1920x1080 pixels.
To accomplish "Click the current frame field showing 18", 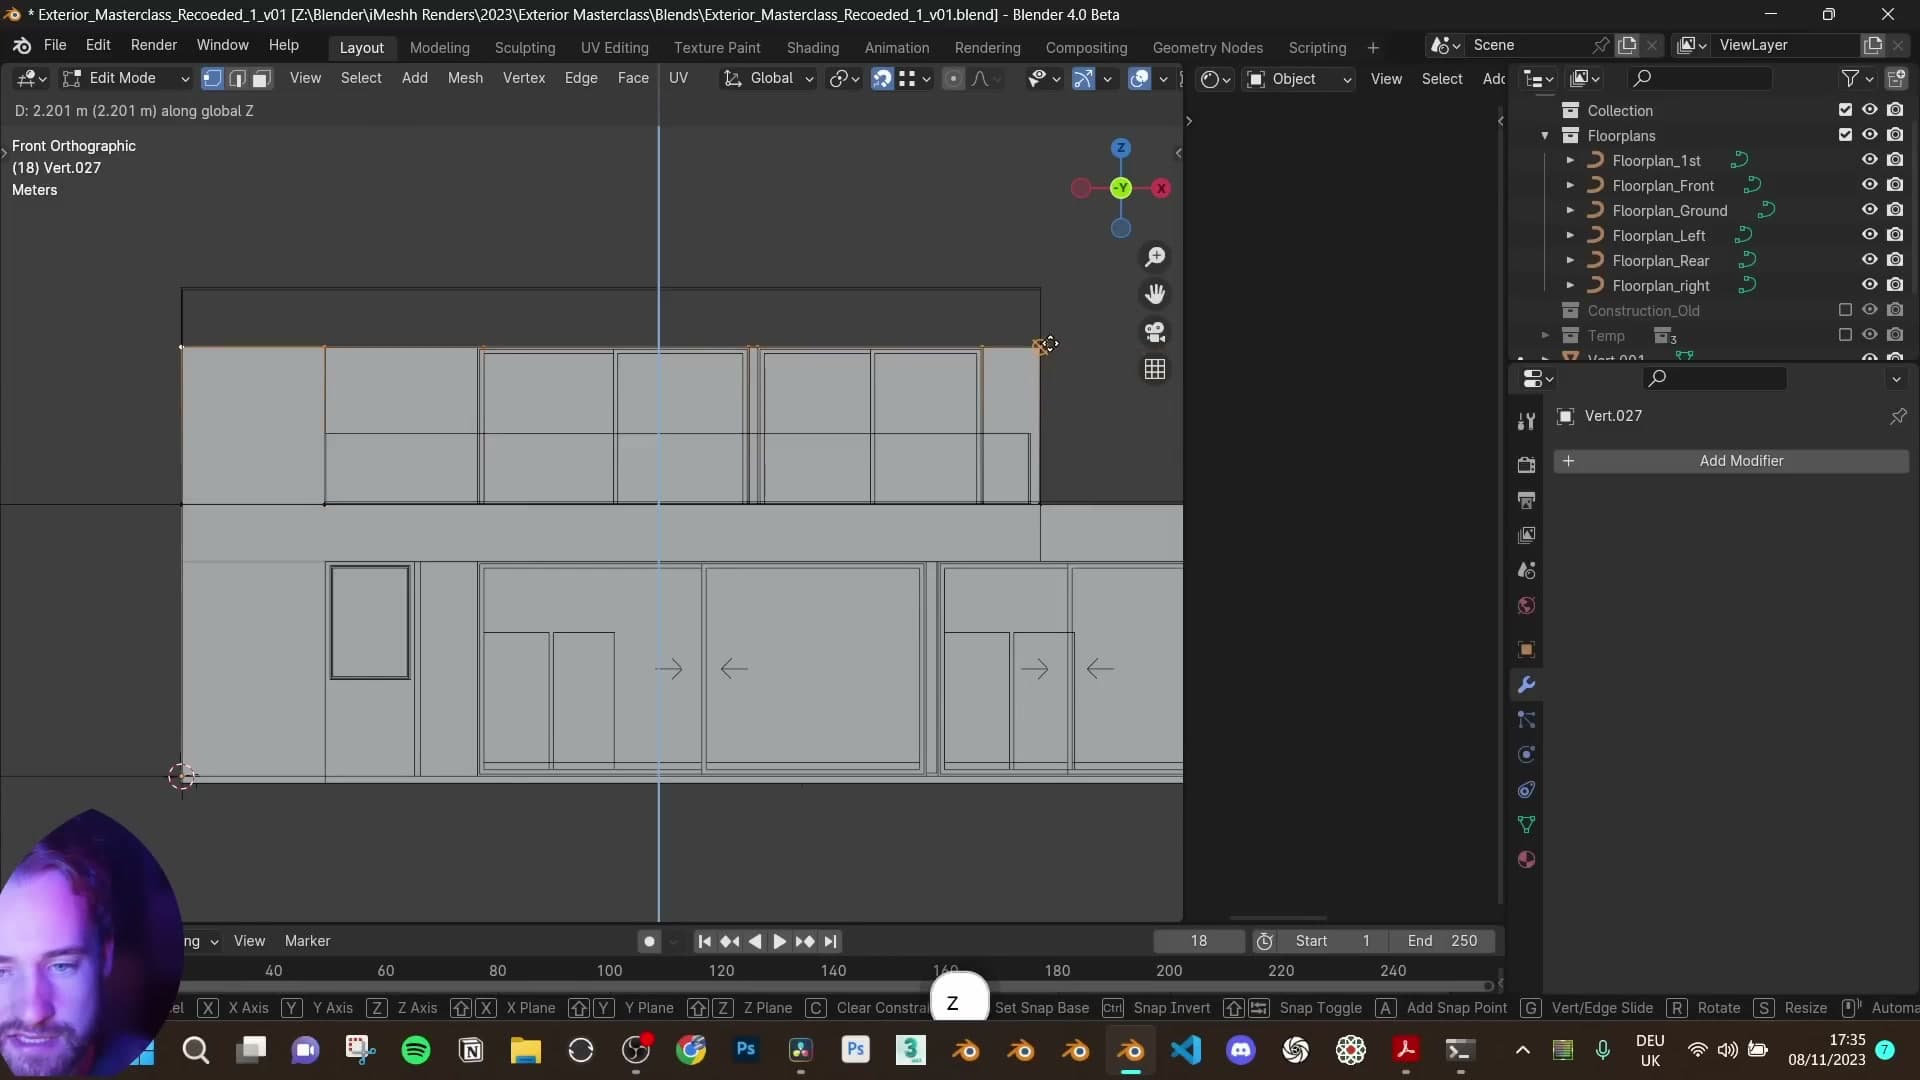I will click(x=1199, y=941).
